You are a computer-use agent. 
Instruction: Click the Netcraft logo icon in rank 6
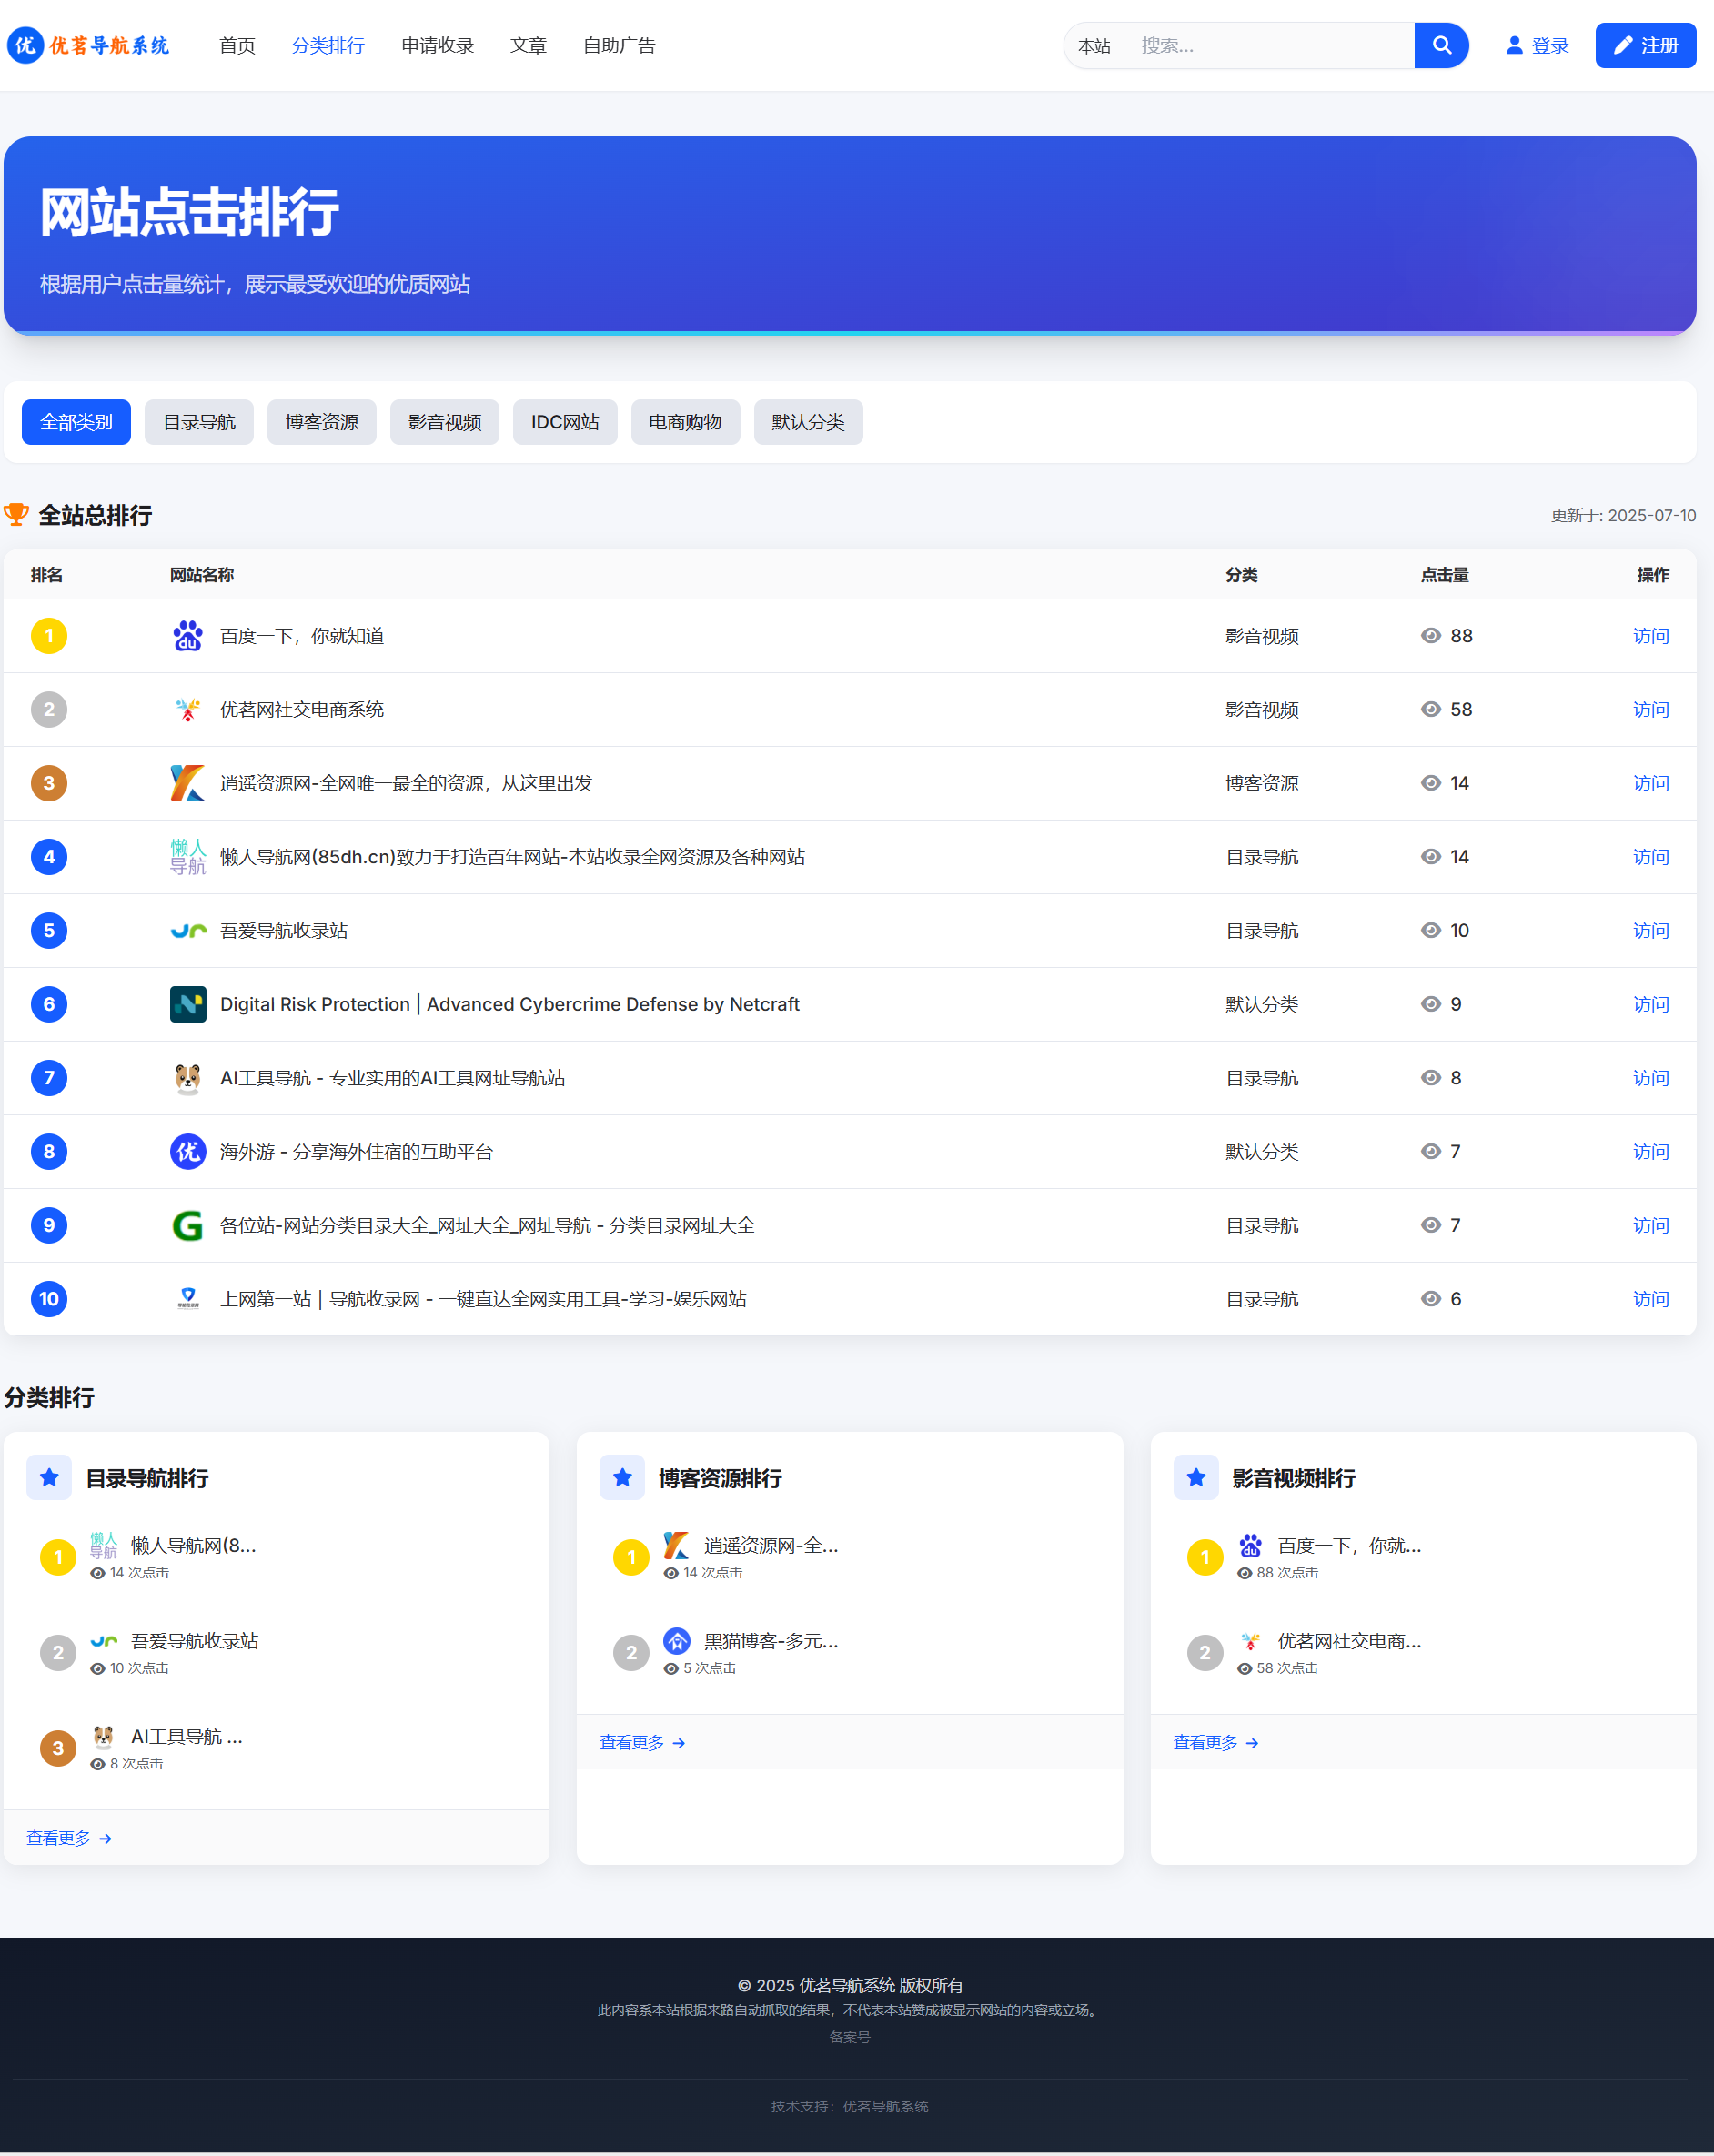tap(187, 1004)
